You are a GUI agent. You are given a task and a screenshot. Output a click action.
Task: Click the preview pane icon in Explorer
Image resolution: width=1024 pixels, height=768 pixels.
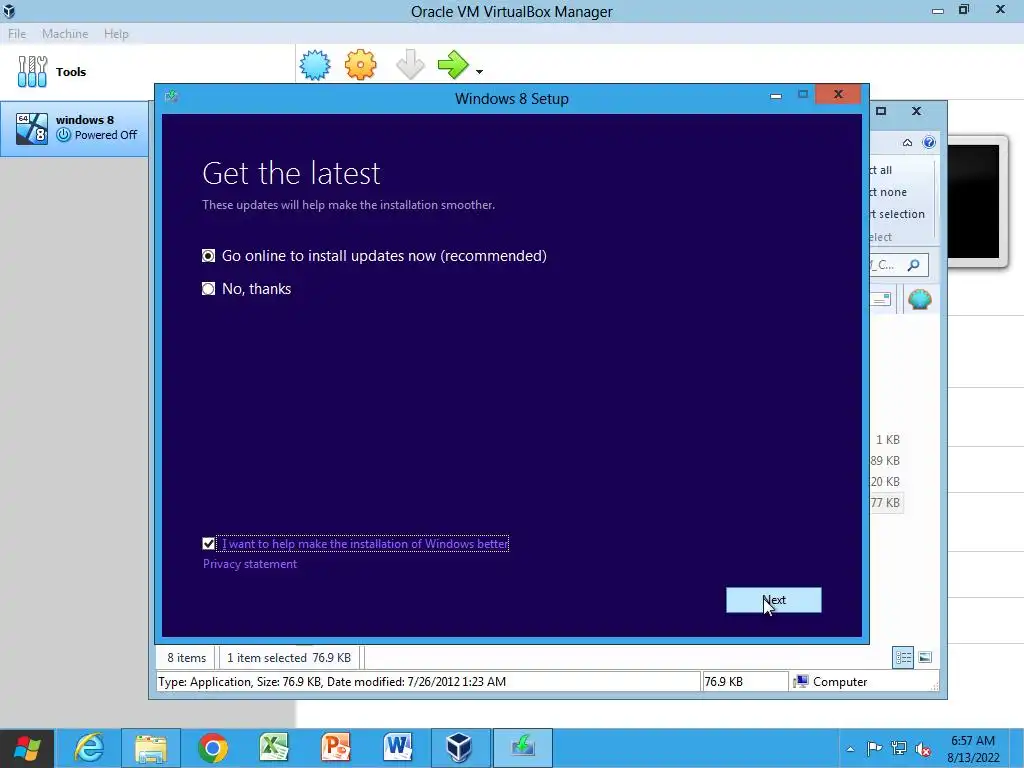(882, 299)
